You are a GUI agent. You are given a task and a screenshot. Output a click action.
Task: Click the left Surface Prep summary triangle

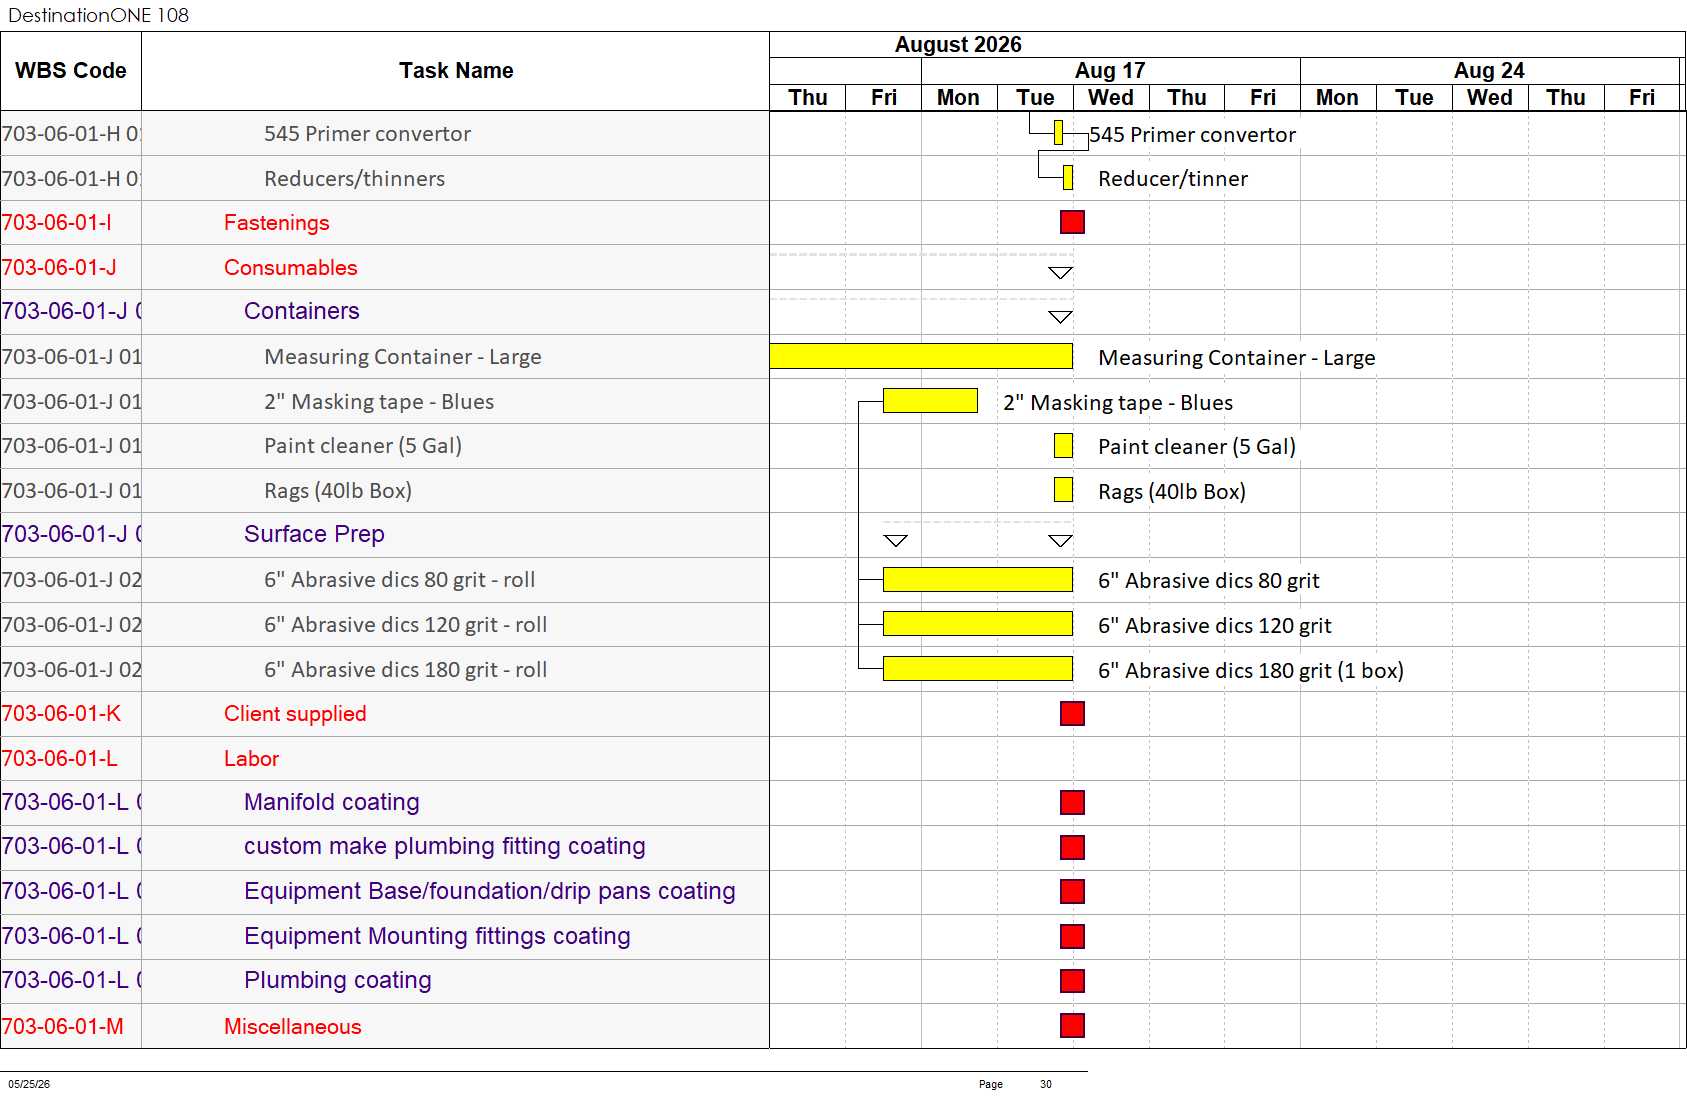coord(896,541)
